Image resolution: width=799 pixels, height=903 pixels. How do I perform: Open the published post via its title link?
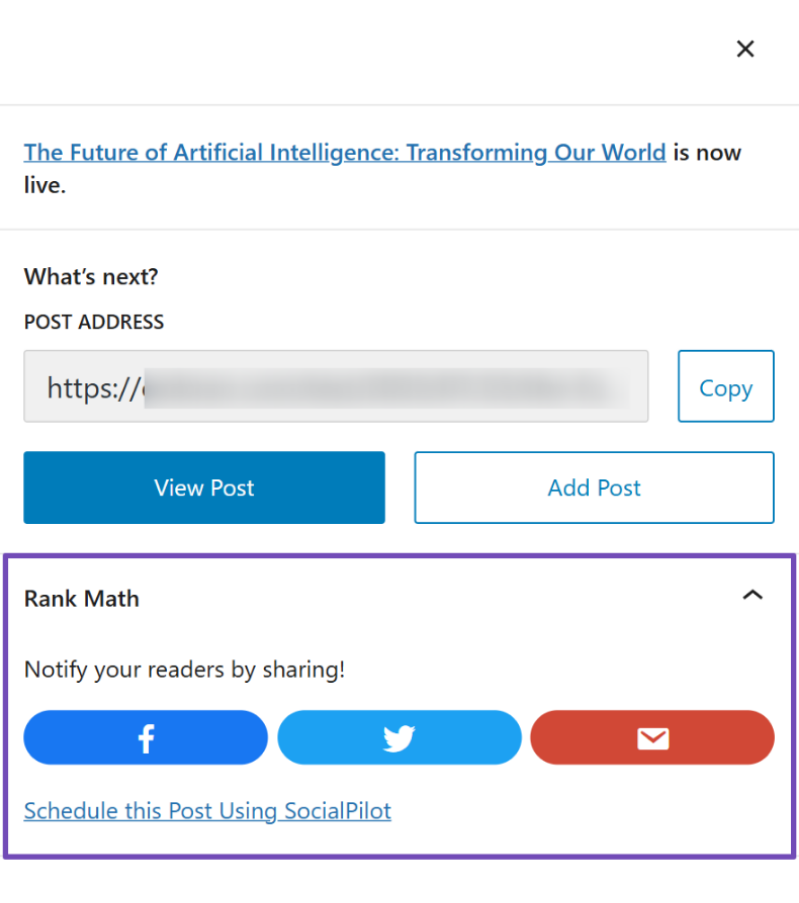tap(345, 152)
